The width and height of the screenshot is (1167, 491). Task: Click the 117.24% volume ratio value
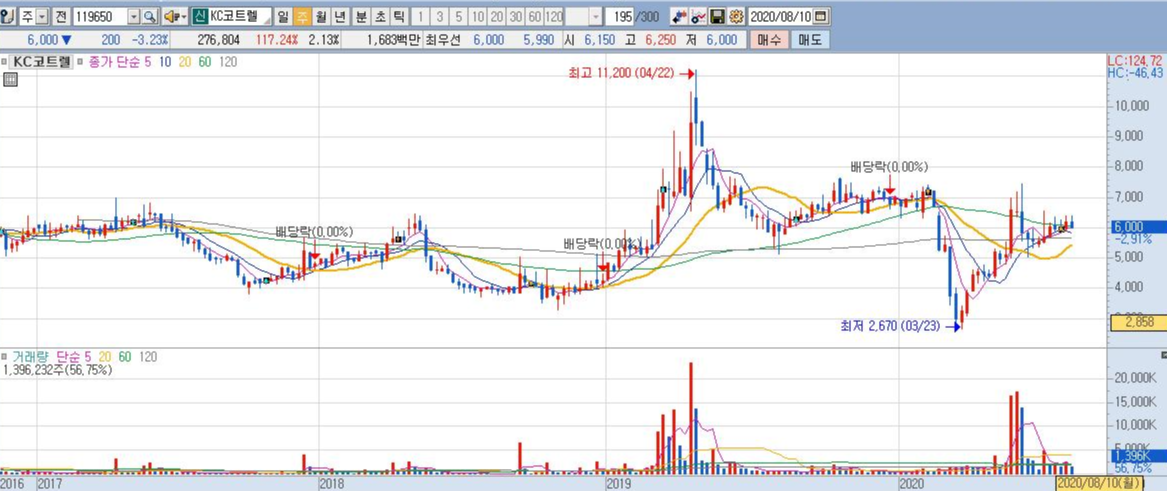(x=276, y=40)
